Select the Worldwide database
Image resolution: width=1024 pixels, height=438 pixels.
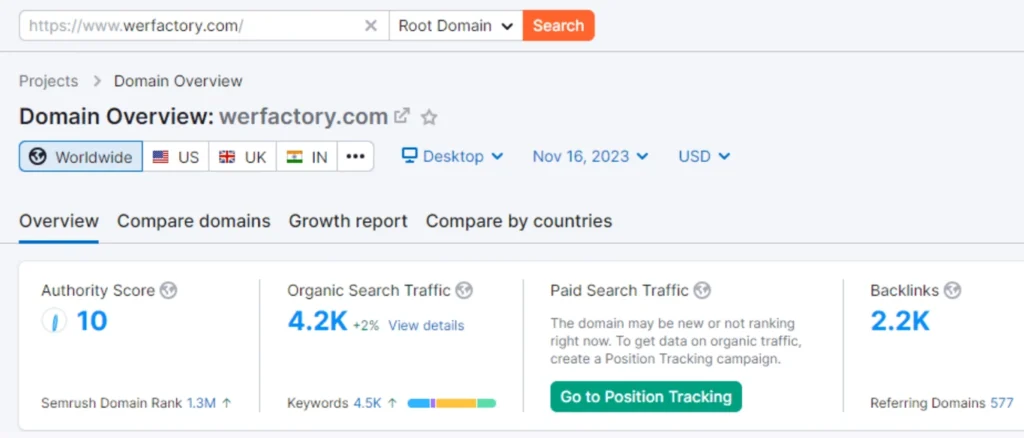click(x=81, y=157)
